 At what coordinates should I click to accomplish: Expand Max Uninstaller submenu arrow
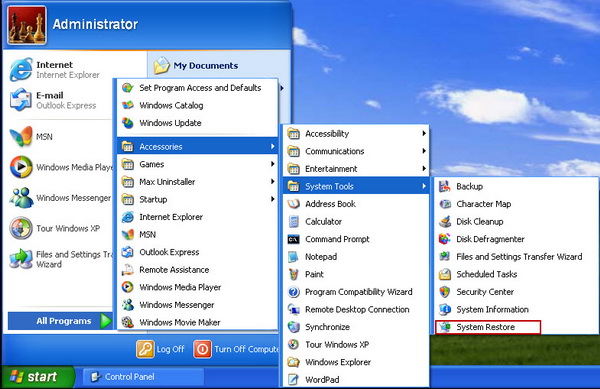click(272, 182)
